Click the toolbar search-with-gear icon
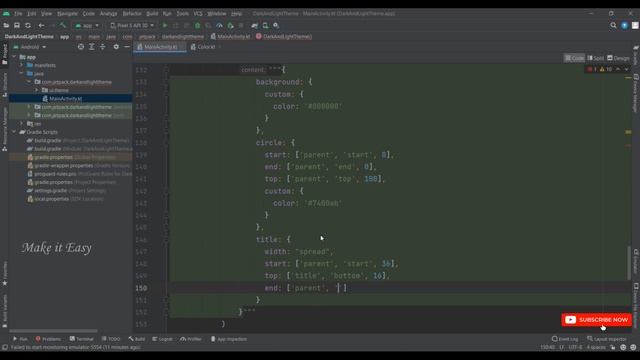640x360 pixels. pyautogui.click(x=276, y=25)
